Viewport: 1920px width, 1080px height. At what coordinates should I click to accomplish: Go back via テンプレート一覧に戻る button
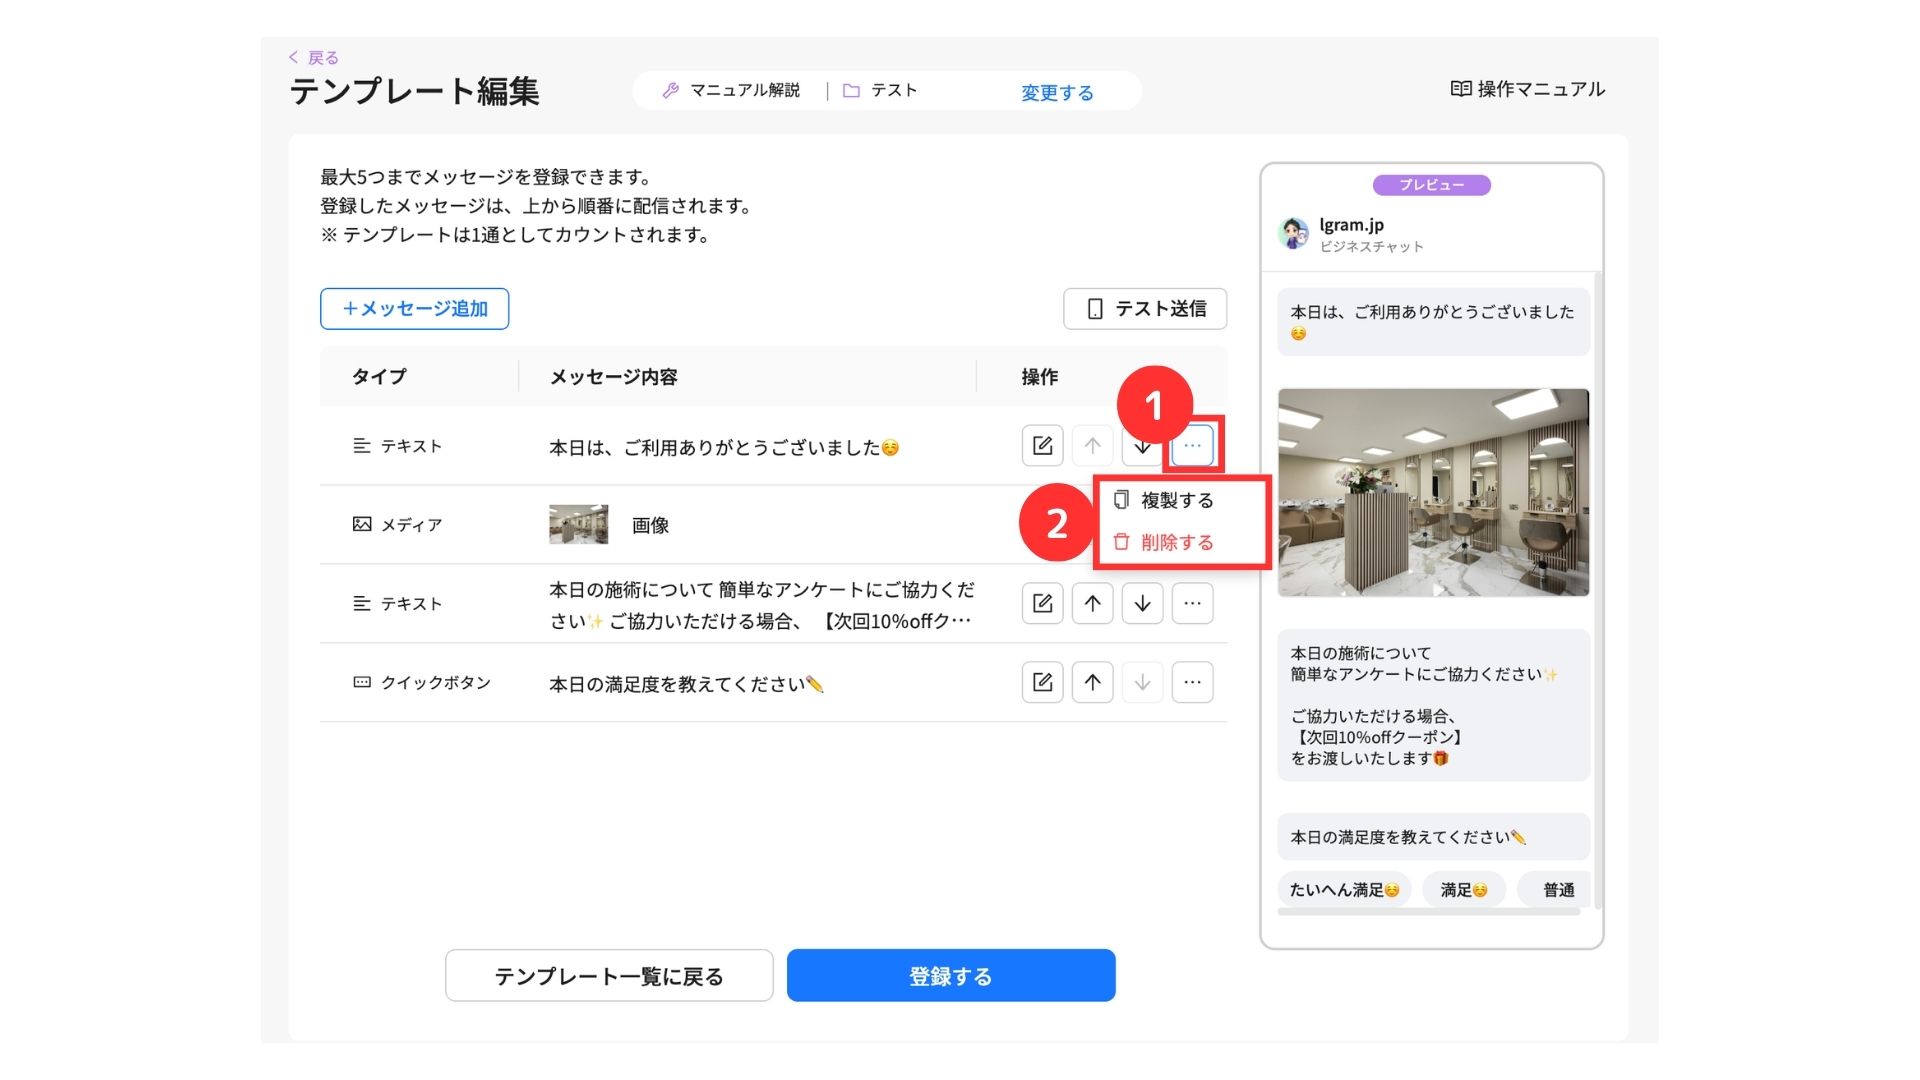pyautogui.click(x=608, y=976)
